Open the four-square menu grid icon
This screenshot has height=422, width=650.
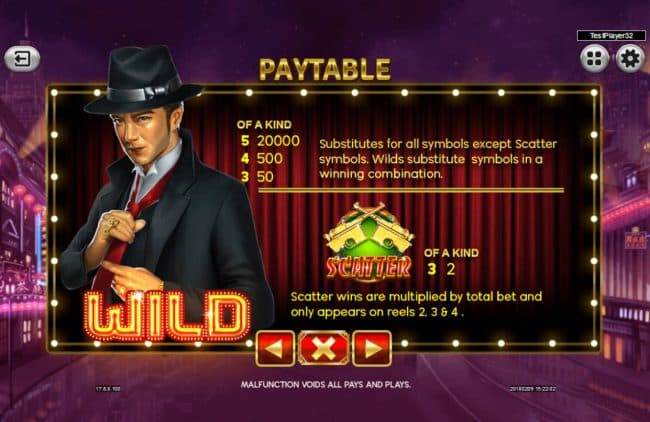(x=594, y=58)
